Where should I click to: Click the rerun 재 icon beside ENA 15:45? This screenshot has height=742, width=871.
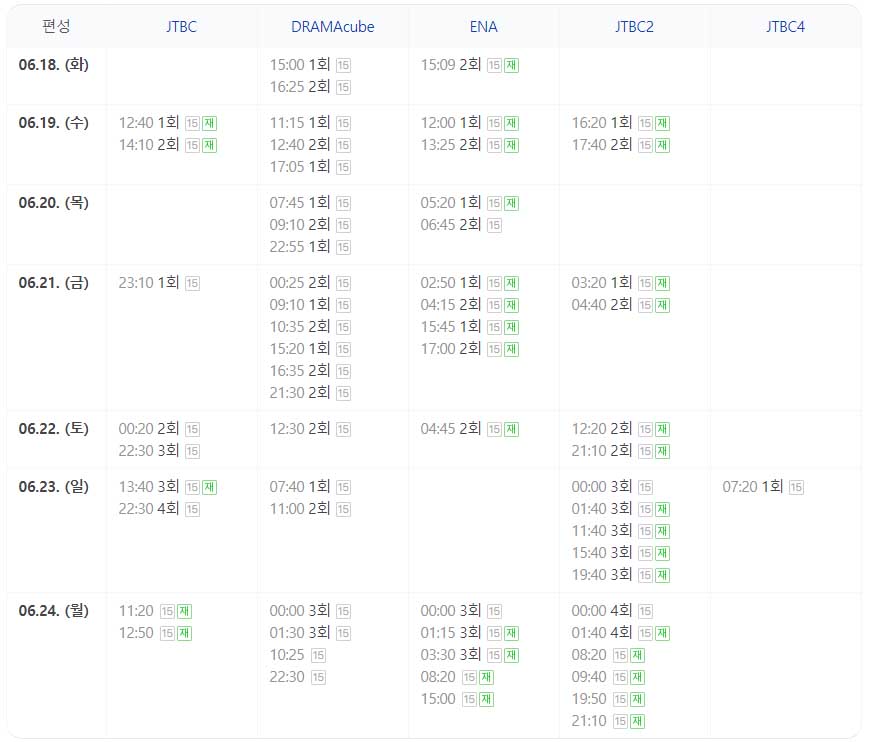point(512,327)
